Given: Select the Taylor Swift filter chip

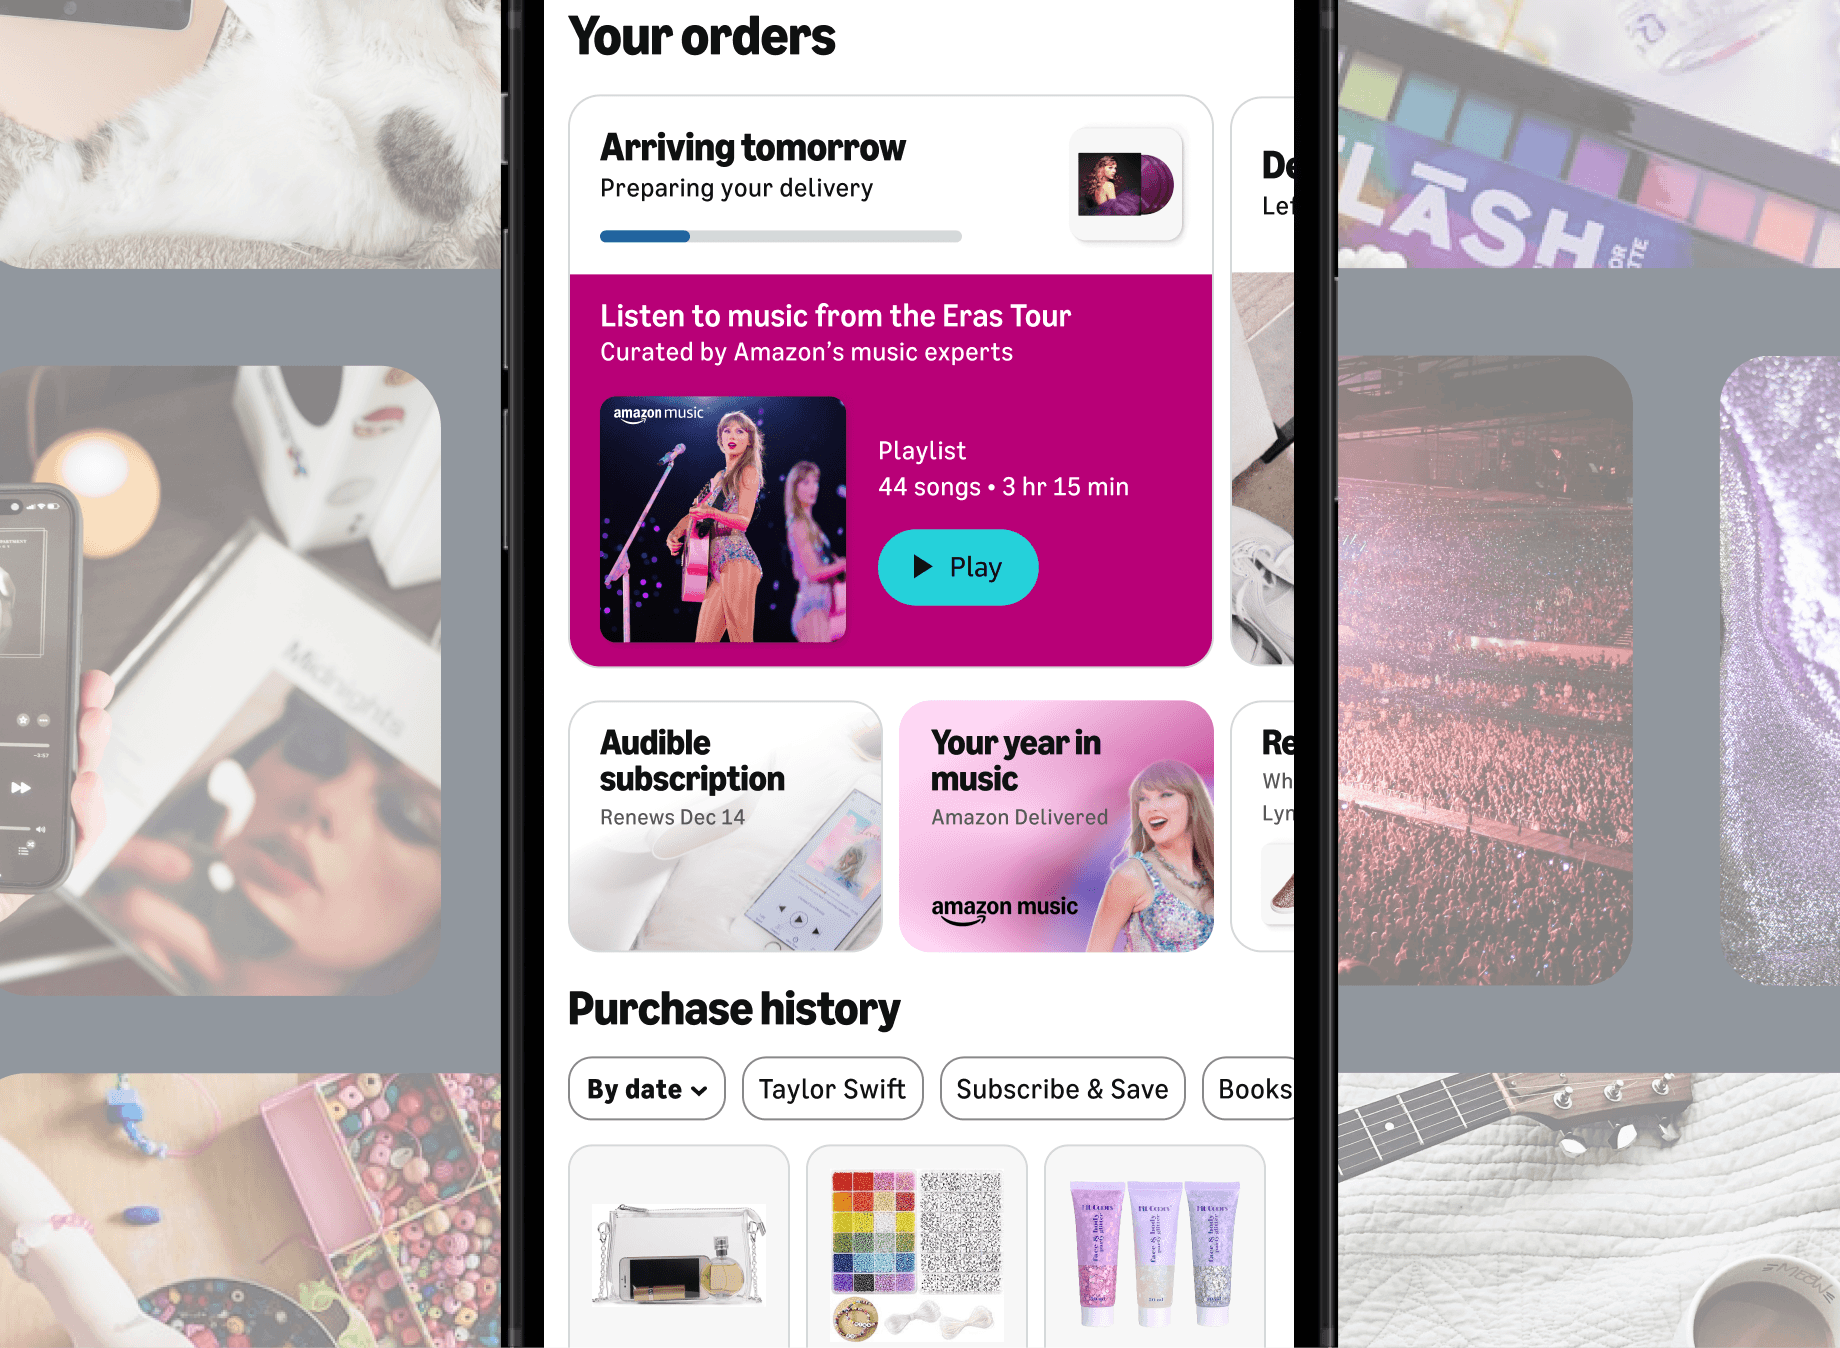Looking at the screenshot, I should pos(832,1089).
